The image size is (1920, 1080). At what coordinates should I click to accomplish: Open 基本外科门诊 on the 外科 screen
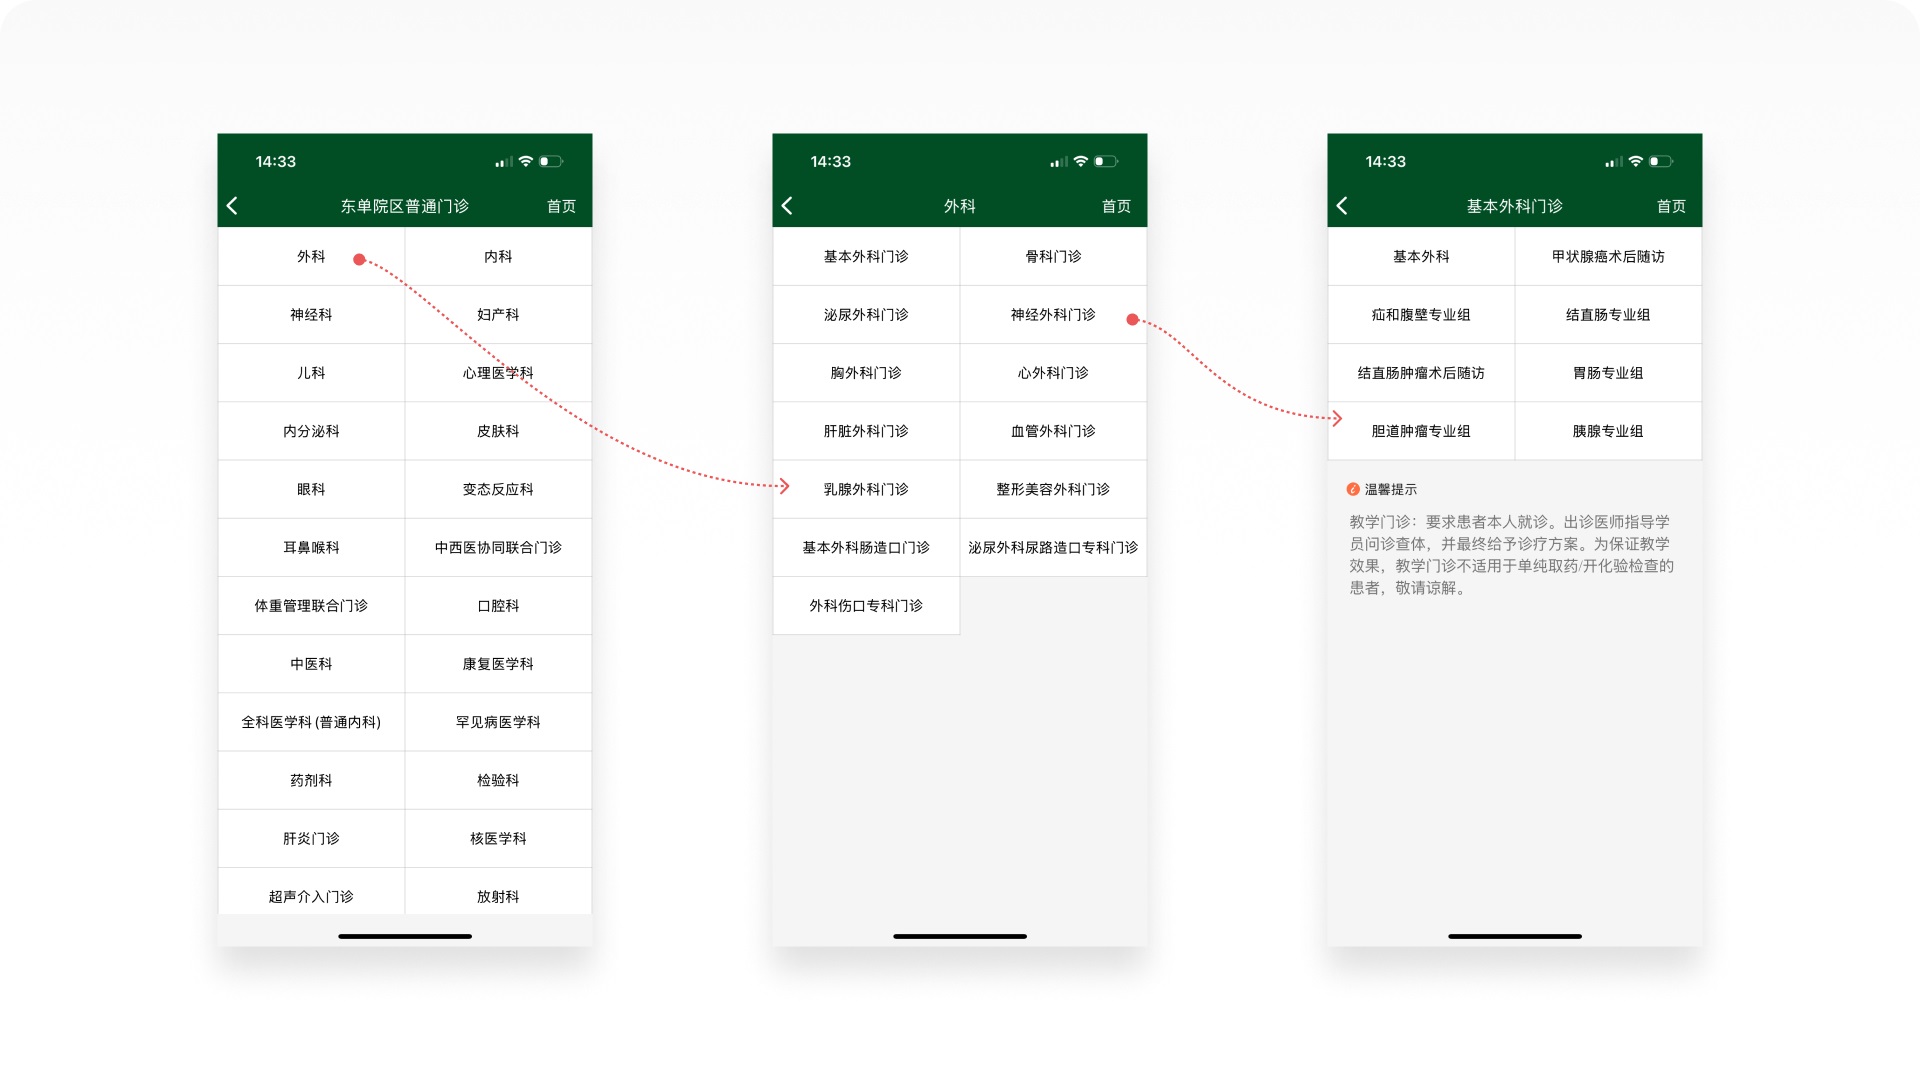(865, 256)
